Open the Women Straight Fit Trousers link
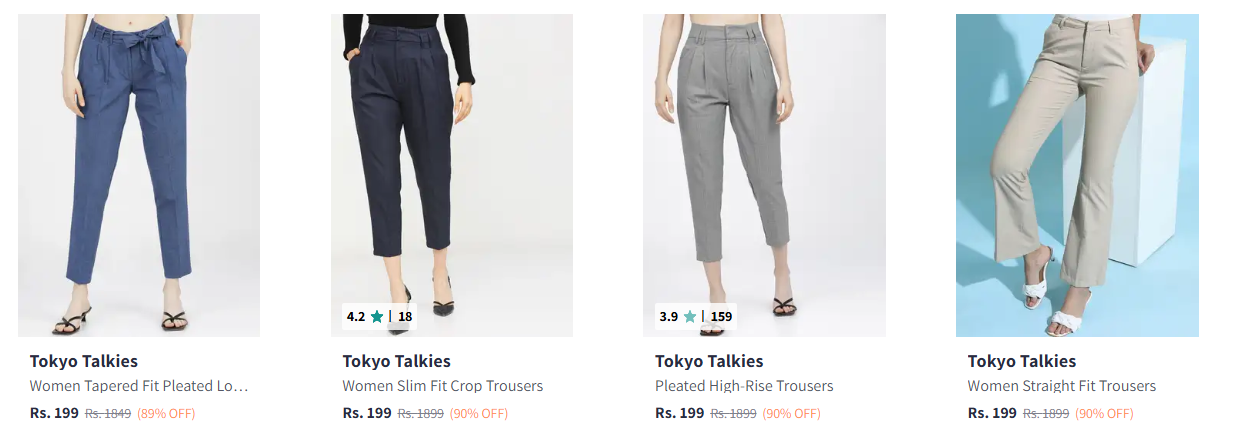Viewport: 1233px width, 445px height. click(x=1061, y=386)
